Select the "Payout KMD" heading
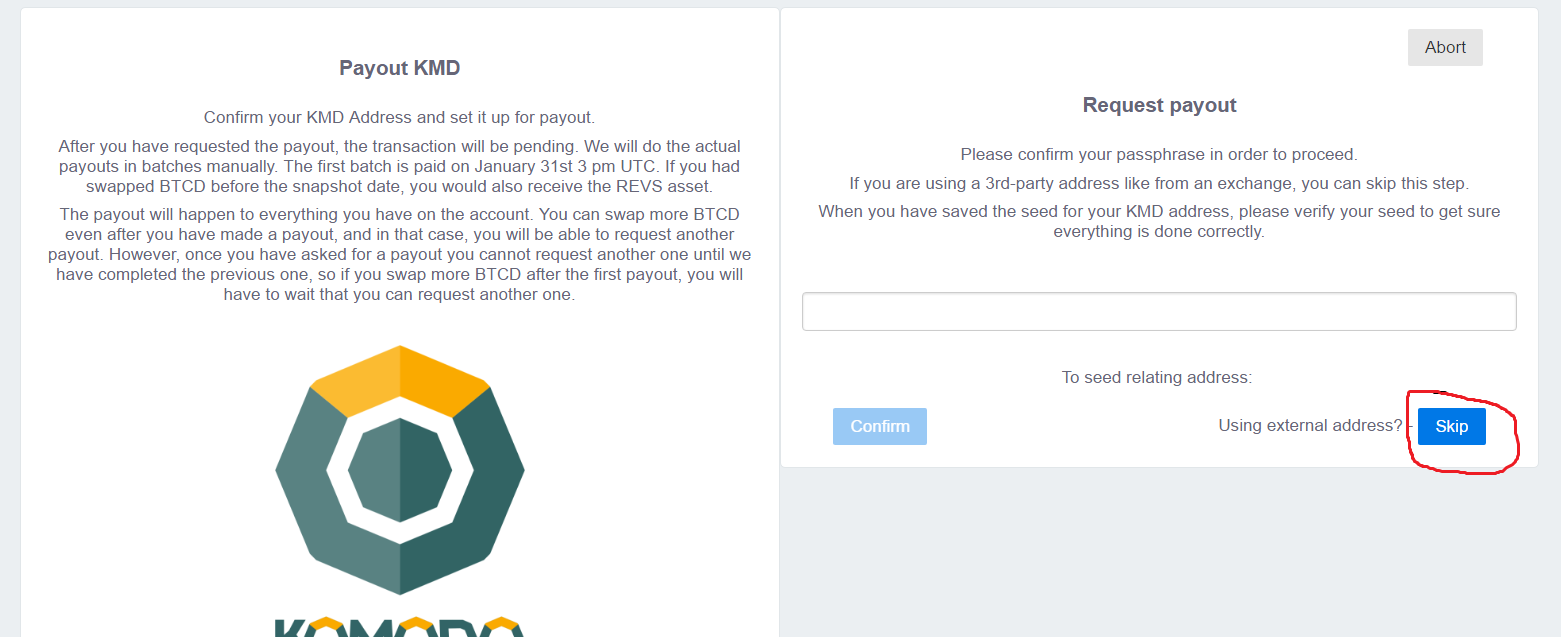The width and height of the screenshot is (1561, 637). (x=400, y=68)
